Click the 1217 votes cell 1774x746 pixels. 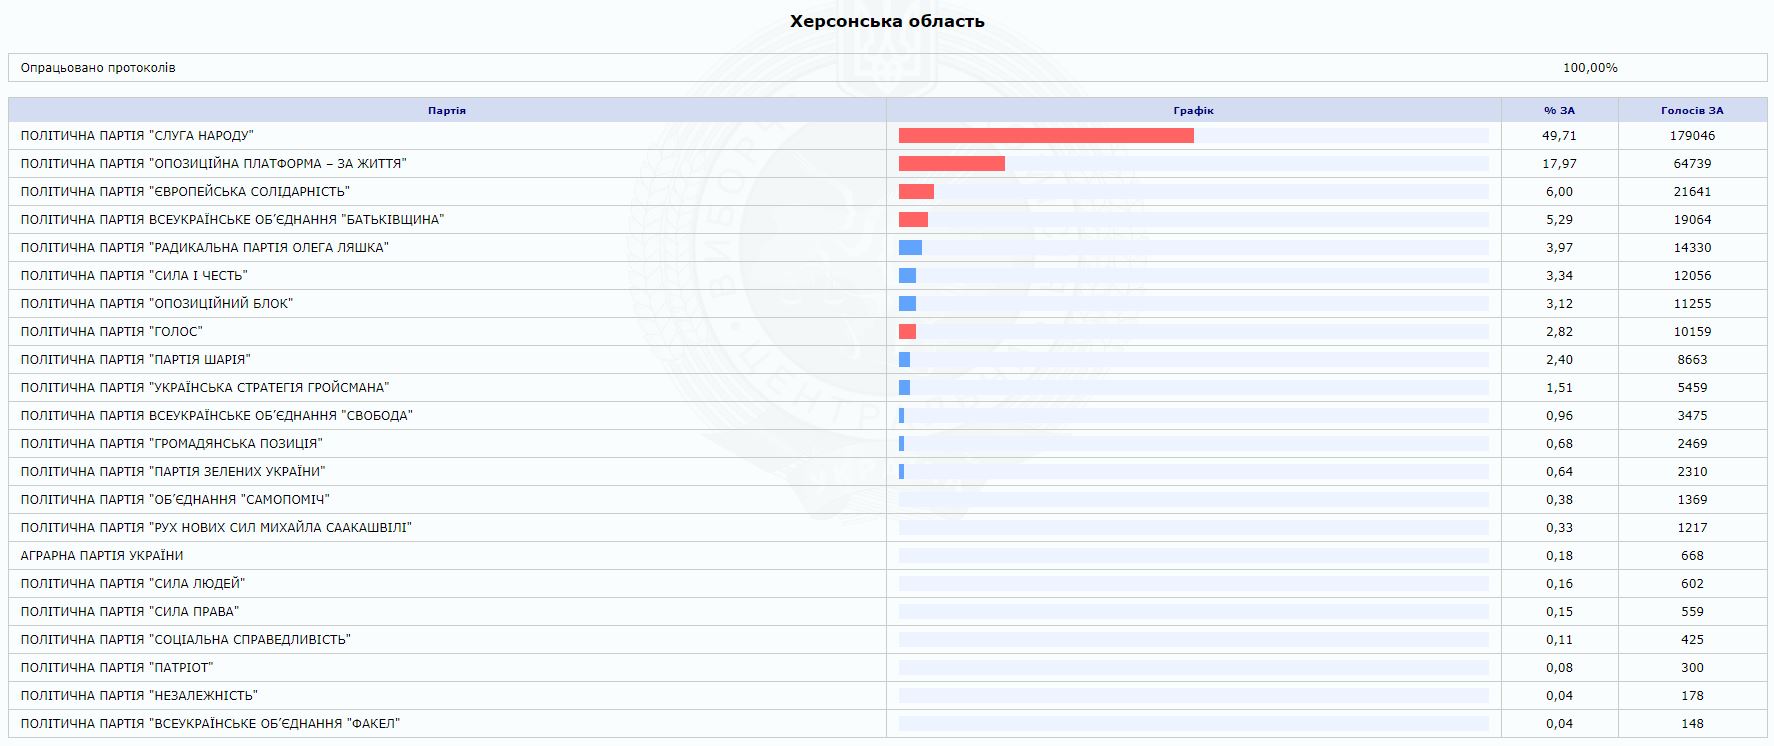[x=1692, y=528]
